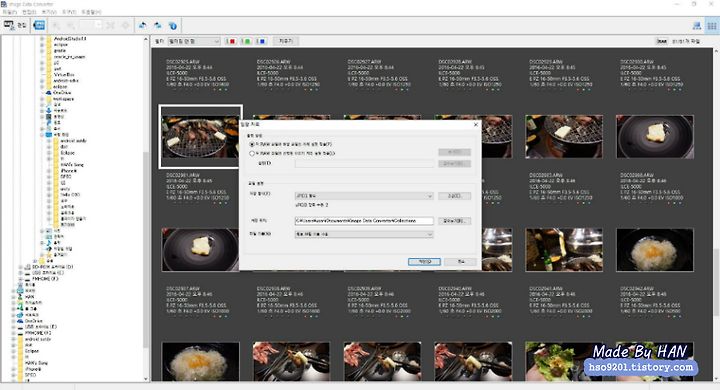
Task: Open the fourth menu (T) in menu bar
Action: pos(69,12)
